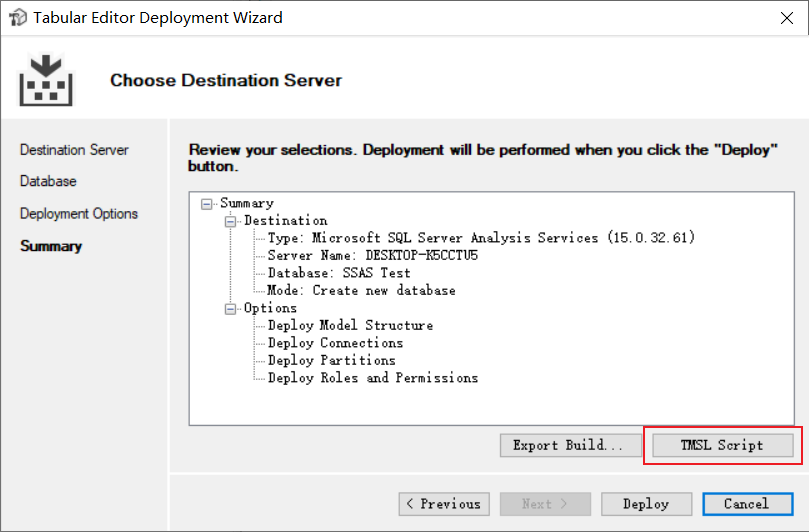Screen dimensions: 809x532
Task: Select Mode: Create new database row
Action: [x=361, y=291]
